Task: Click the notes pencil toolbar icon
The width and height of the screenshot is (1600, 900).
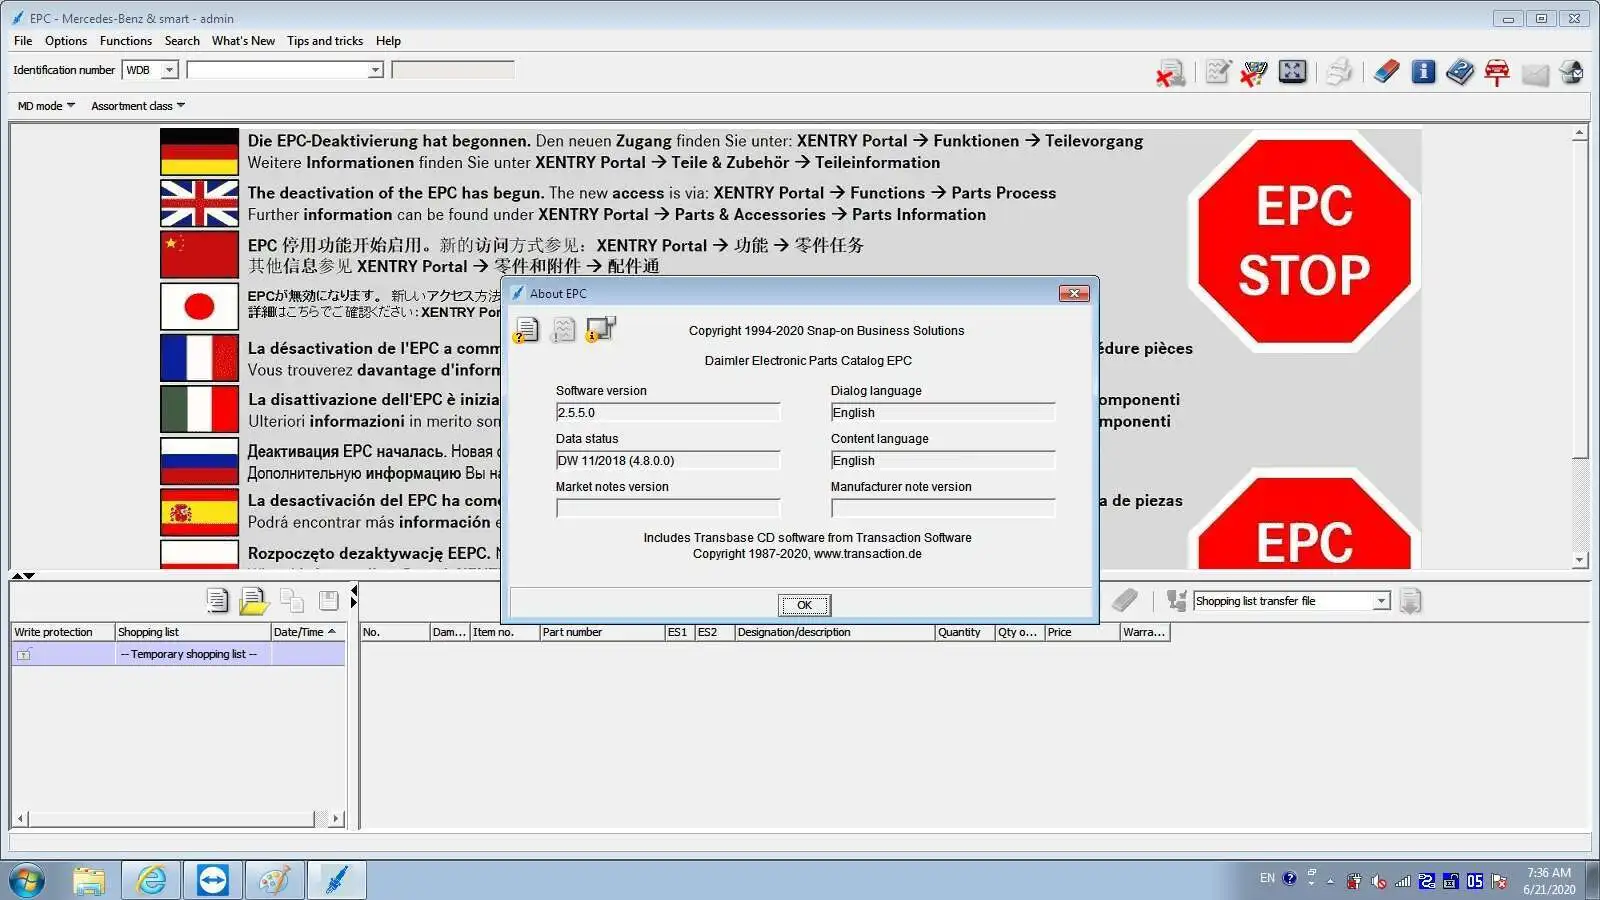Action: (1217, 72)
